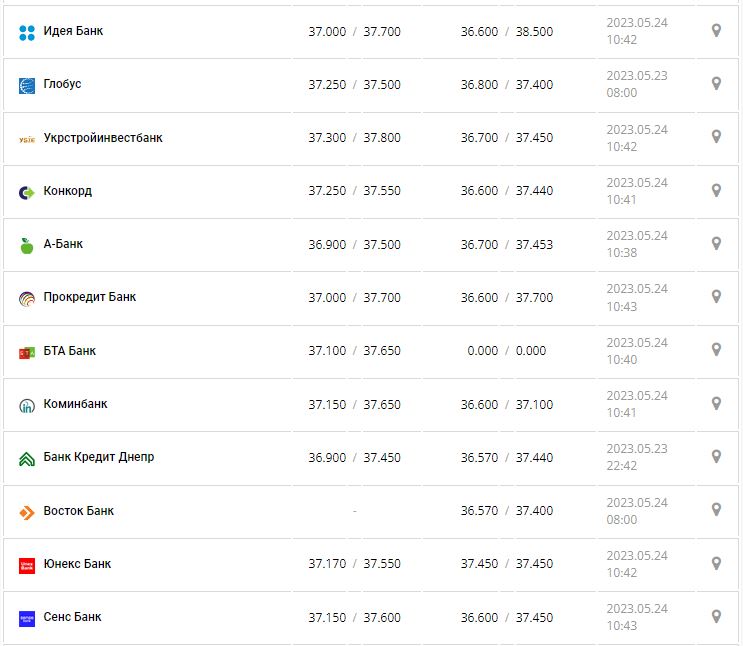This screenshot has height=646, width=743.
Task: Click the green А-Банк apple logo
Action: pyautogui.click(x=27, y=245)
